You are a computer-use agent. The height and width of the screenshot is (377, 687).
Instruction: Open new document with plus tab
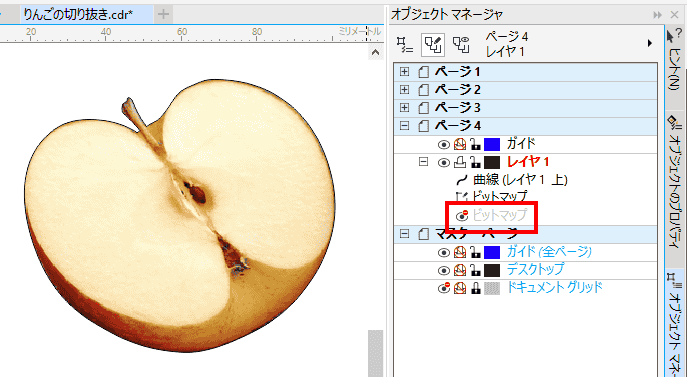pyautogui.click(x=163, y=14)
